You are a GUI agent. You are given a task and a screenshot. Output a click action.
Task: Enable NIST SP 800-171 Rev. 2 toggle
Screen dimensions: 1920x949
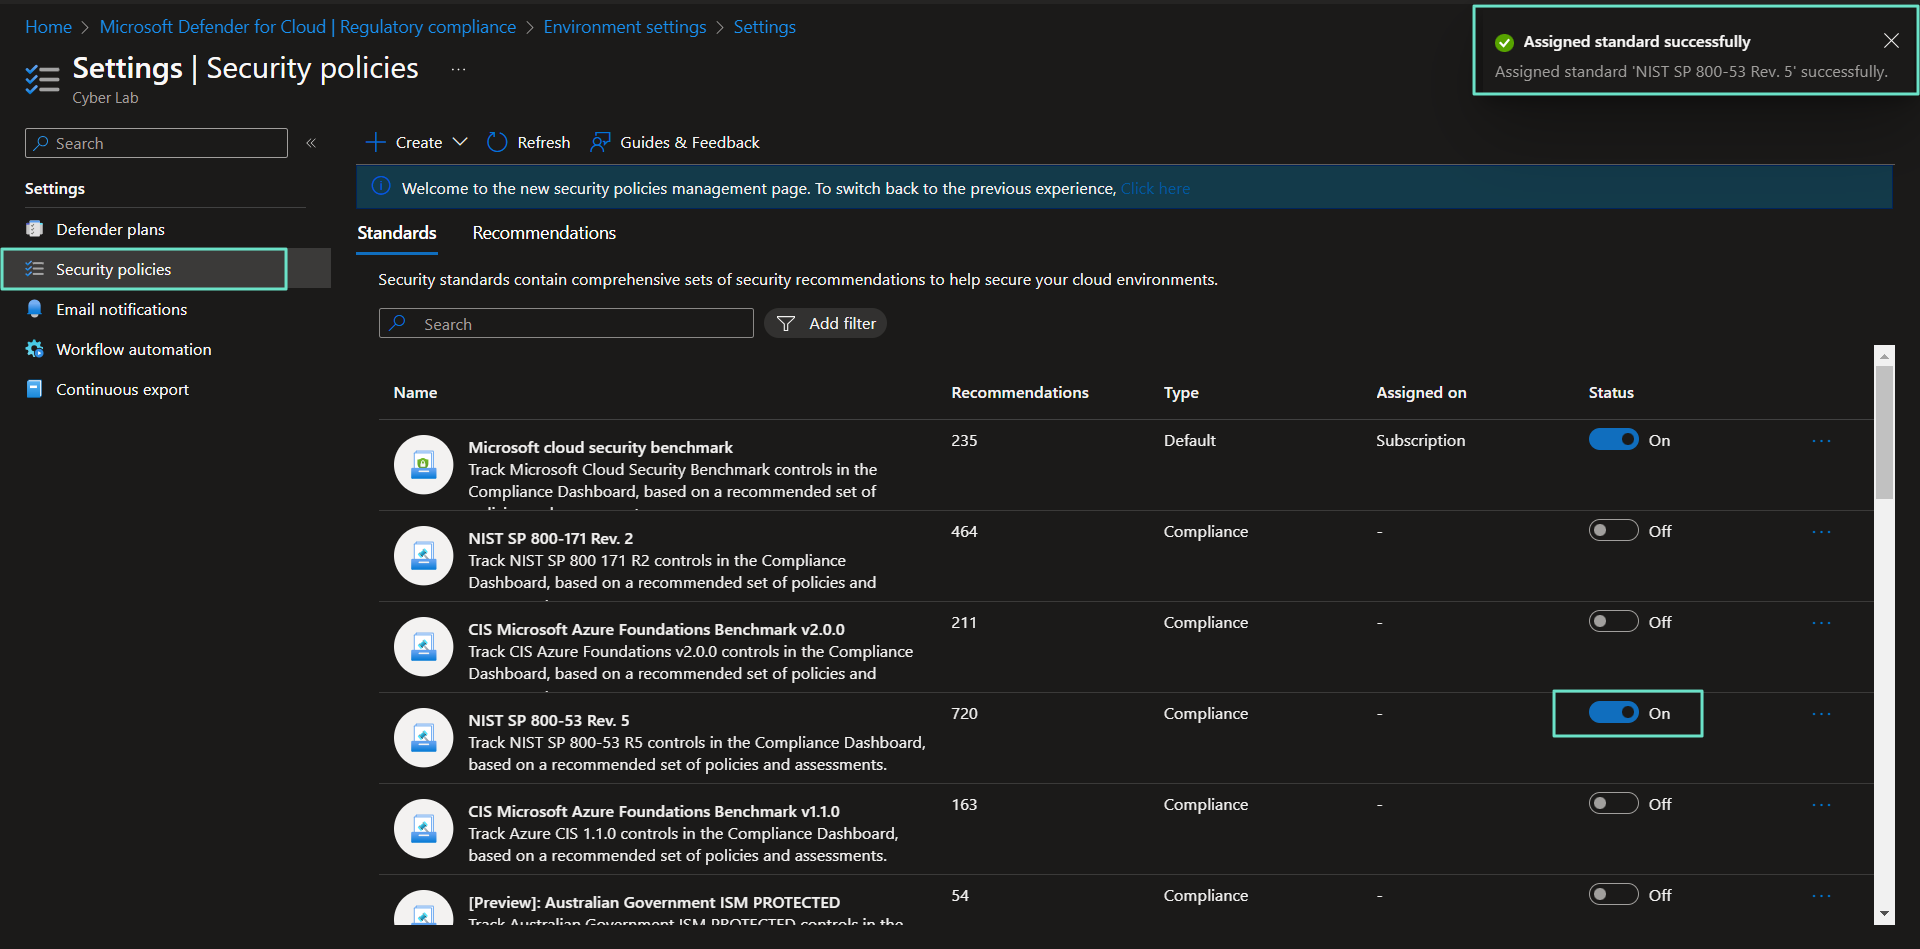1613,530
